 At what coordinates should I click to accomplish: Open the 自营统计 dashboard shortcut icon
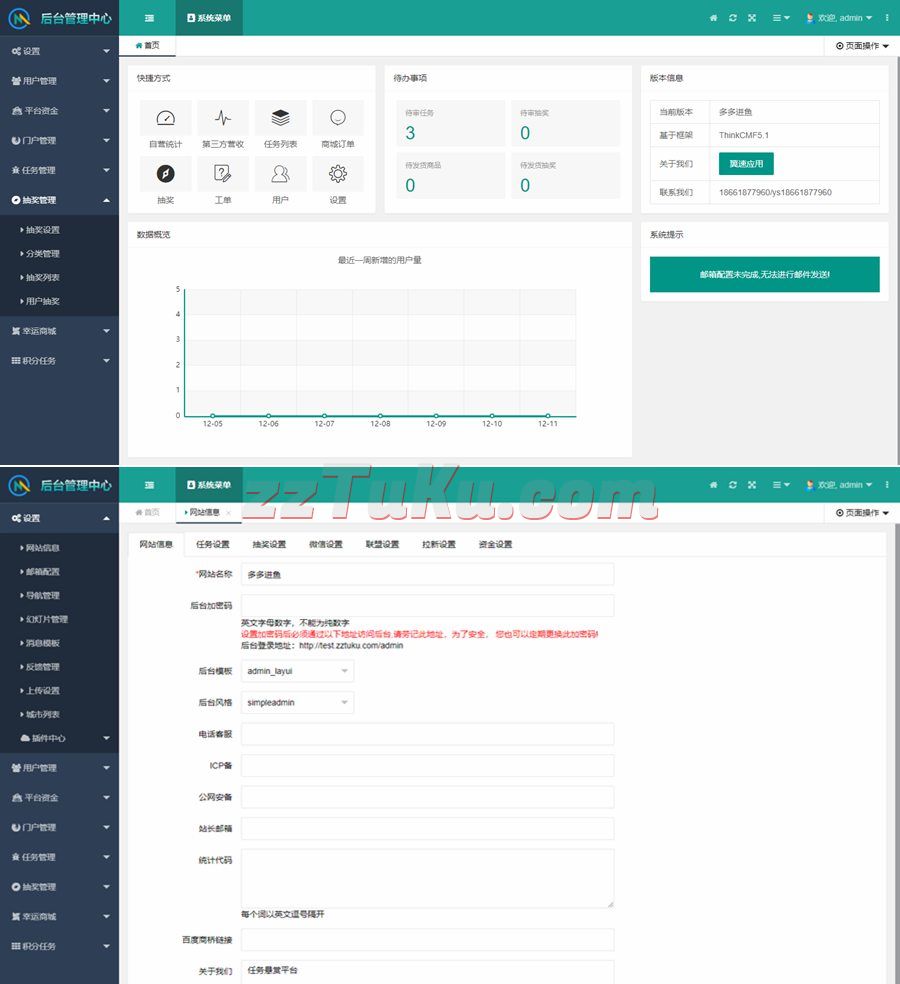tap(166, 119)
